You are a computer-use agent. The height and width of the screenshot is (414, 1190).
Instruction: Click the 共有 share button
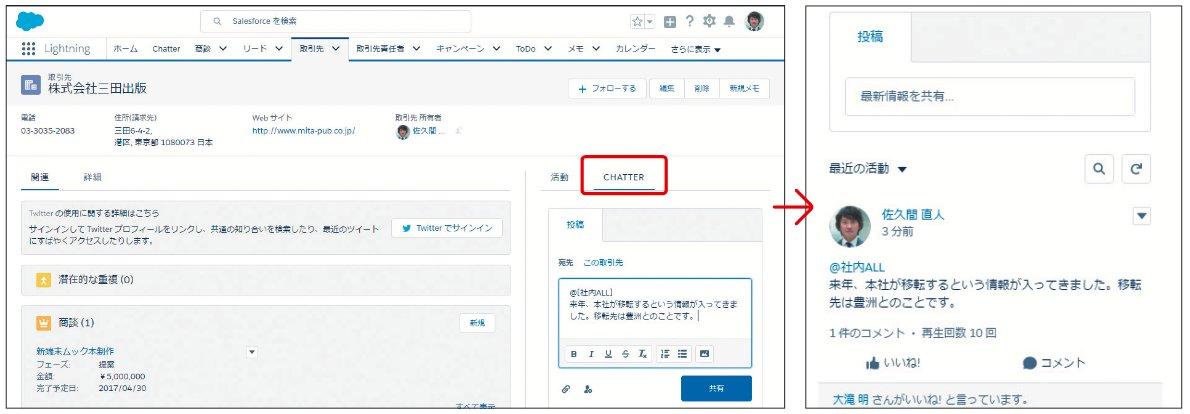tap(716, 388)
